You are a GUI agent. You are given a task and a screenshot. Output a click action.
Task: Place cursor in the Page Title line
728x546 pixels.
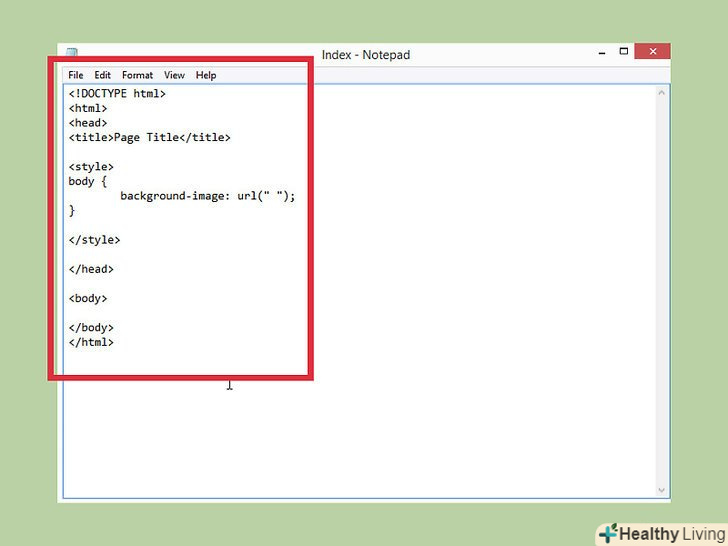point(149,138)
